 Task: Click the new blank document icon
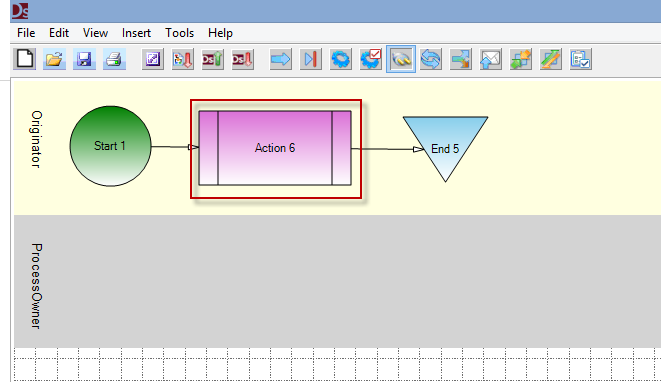click(x=25, y=59)
